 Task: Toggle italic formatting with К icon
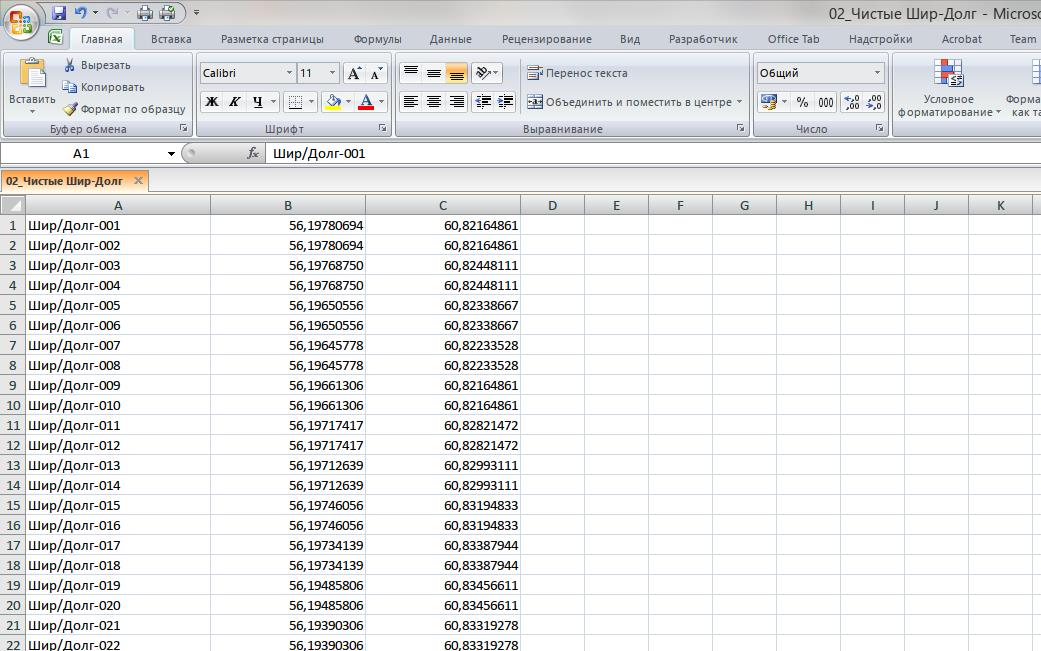coord(233,100)
